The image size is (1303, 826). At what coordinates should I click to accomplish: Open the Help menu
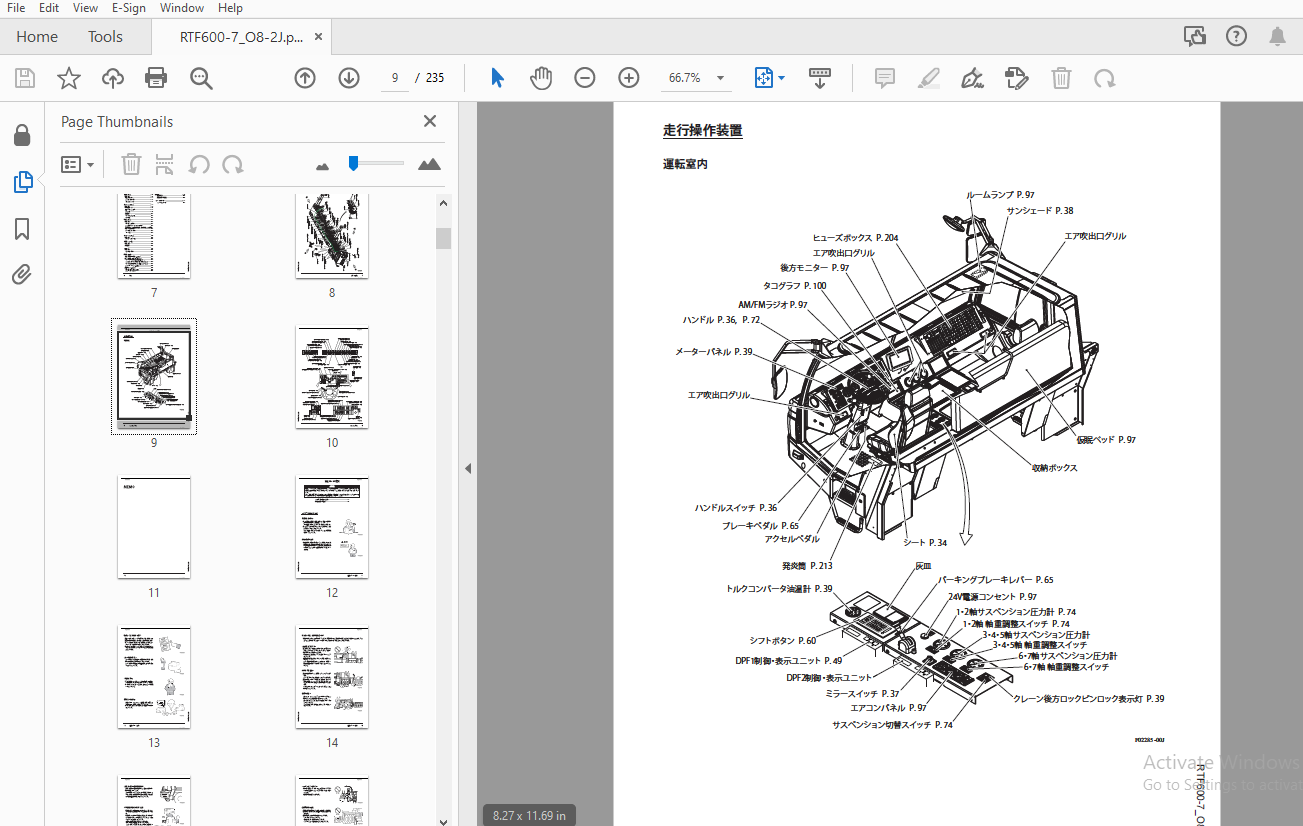(230, 8)
